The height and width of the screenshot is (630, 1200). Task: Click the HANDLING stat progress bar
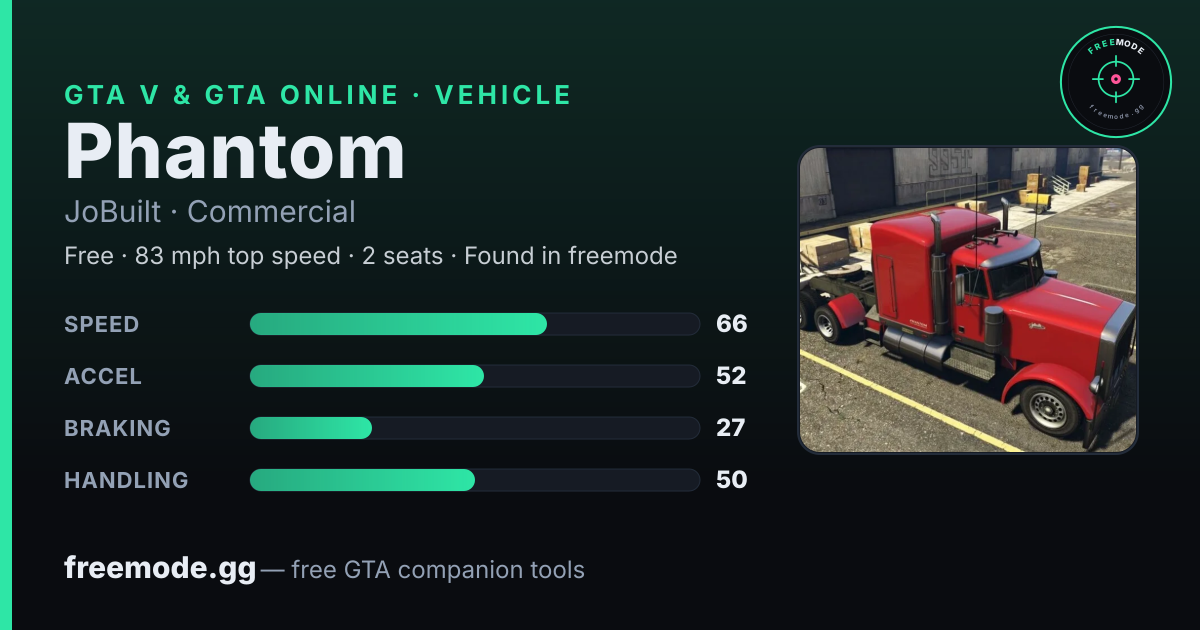point(474,480)
